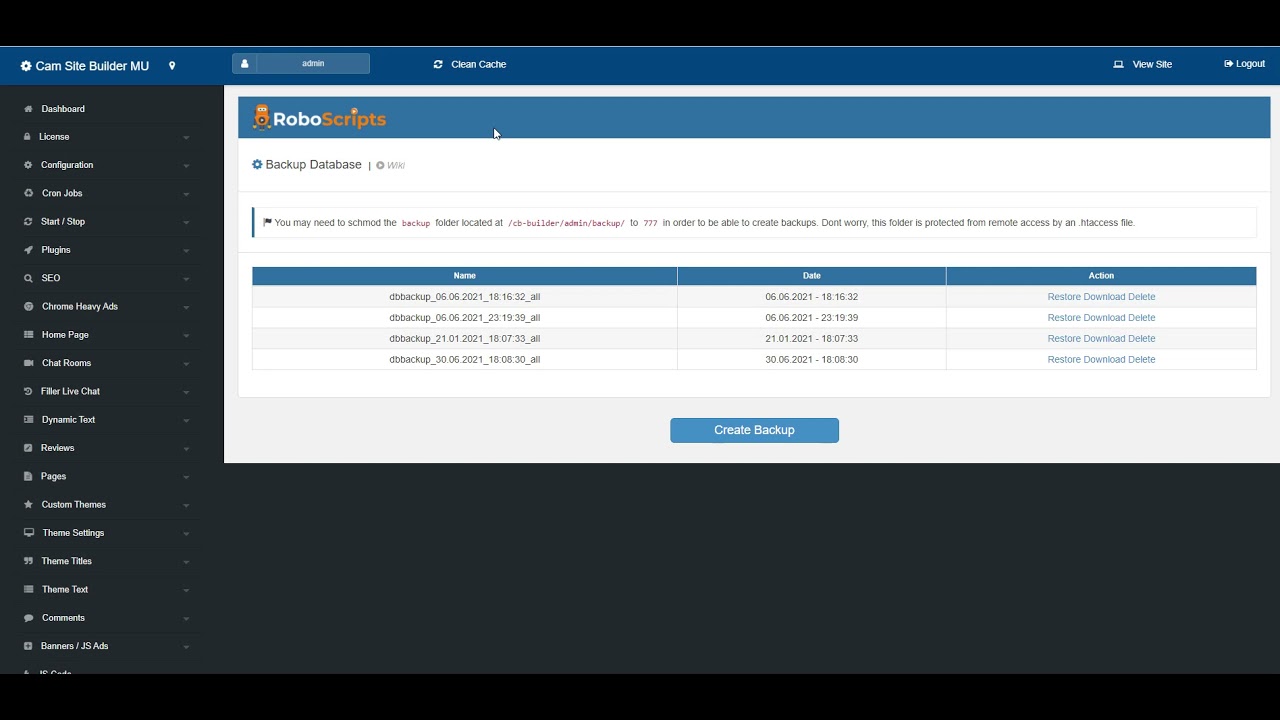Expand the Chrome Heavy Ads arrow
This screenshot has height=720, width=1280.
coord(186,307)
